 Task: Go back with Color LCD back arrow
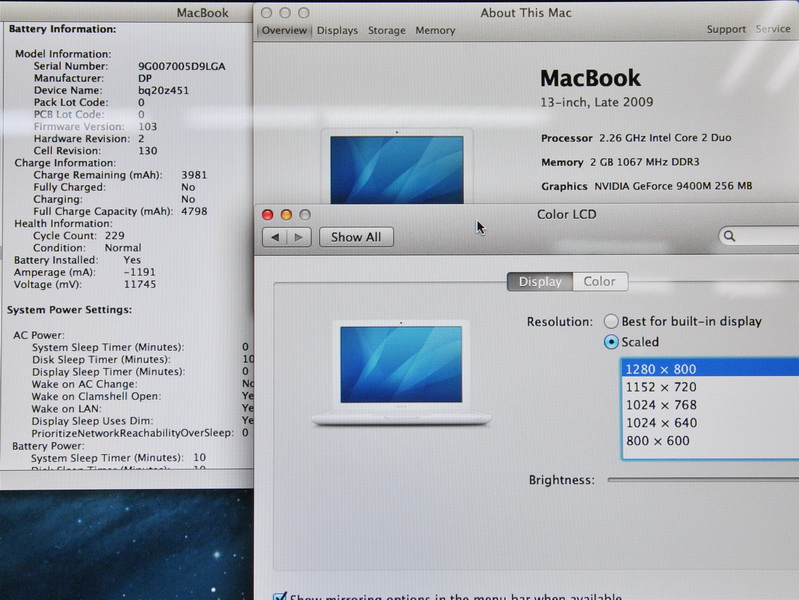point(275,237)
